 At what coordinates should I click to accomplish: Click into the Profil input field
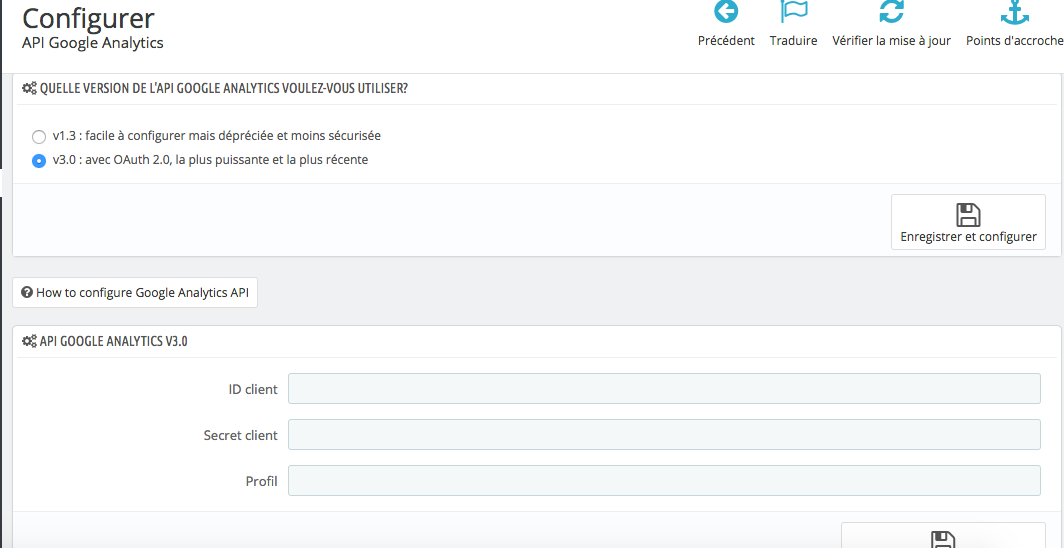(664, 481)
